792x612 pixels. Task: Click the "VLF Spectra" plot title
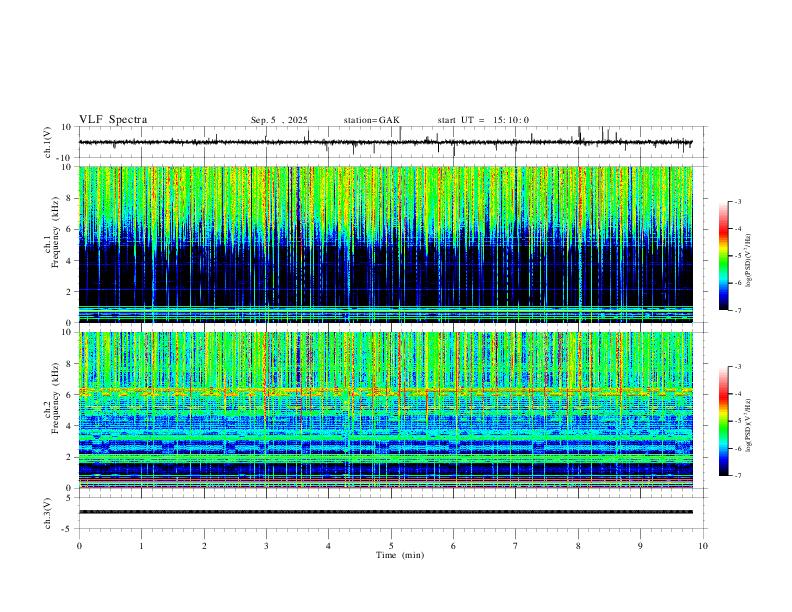(x=113, y=120)
